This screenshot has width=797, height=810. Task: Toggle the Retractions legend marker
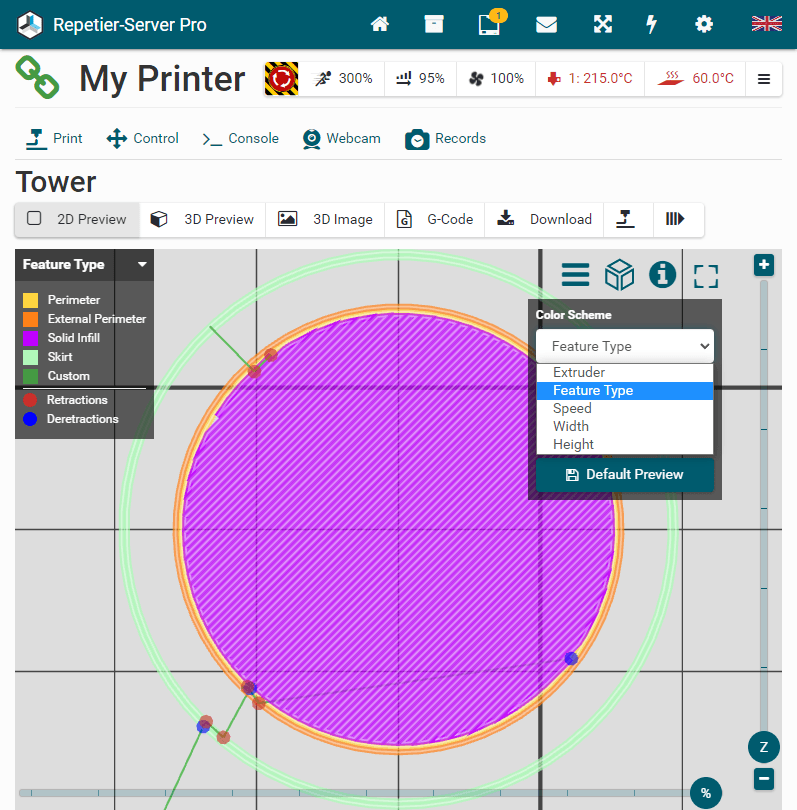(30, 400)
